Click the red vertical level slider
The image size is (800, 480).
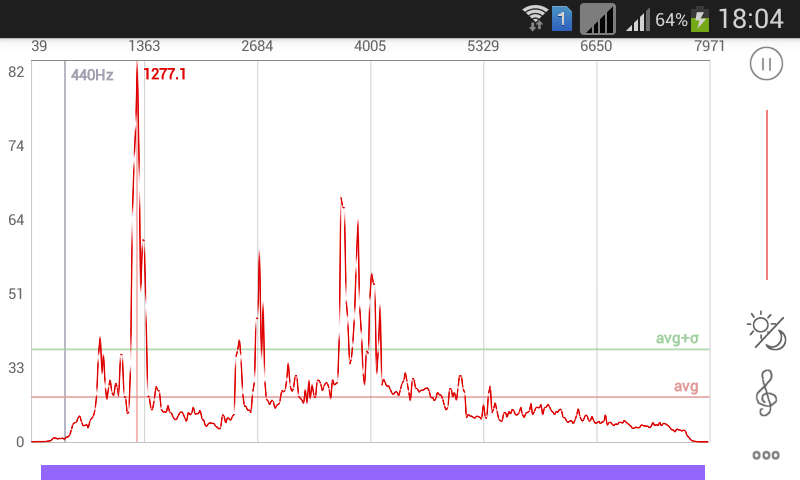coord(767,195)
